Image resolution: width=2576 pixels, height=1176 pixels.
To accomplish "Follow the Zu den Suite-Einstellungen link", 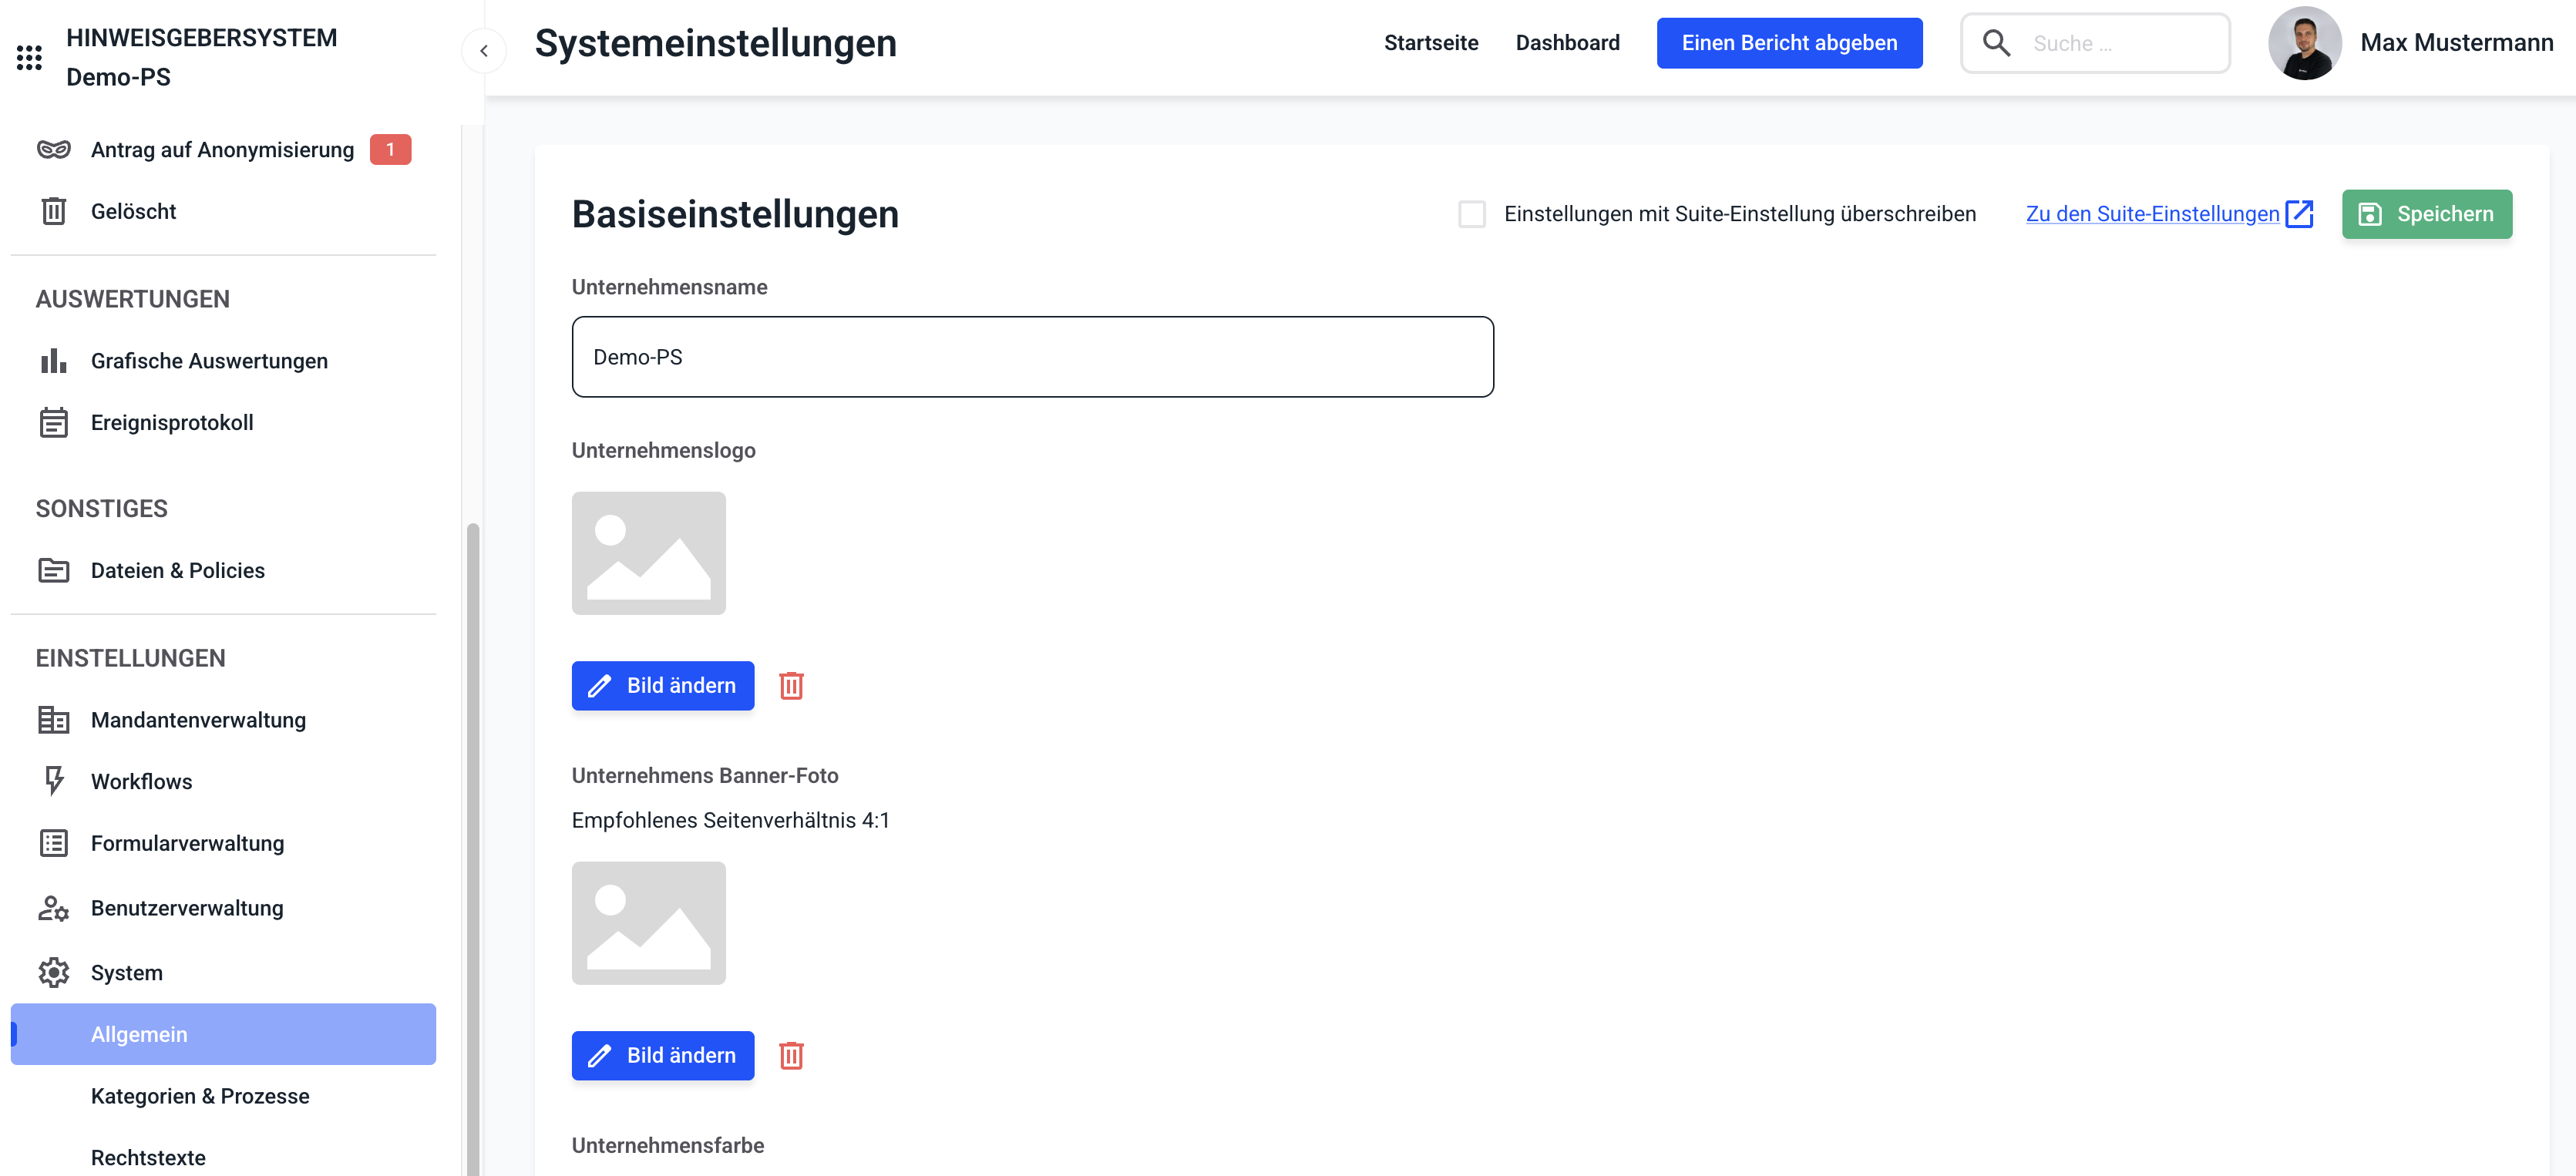I will [2152, 214].
